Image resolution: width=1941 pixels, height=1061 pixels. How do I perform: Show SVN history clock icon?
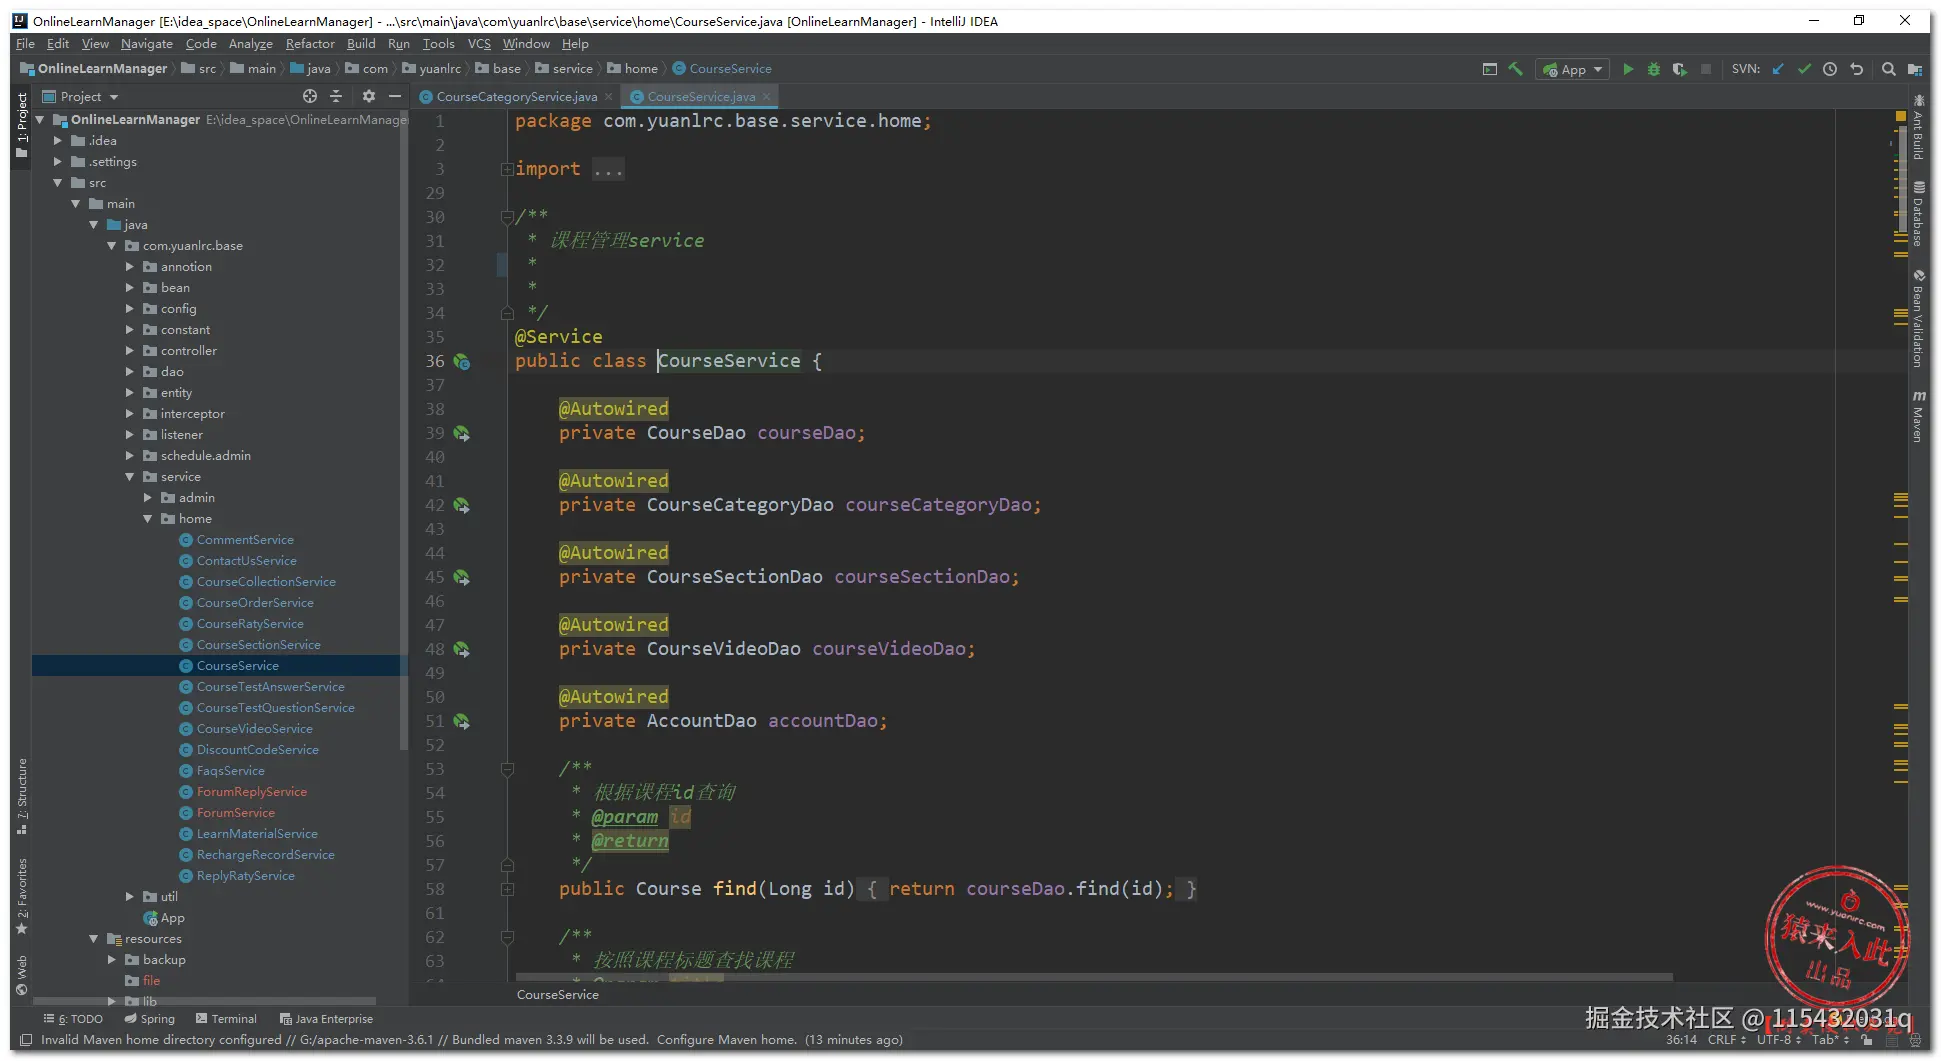tap(1830, 69)
